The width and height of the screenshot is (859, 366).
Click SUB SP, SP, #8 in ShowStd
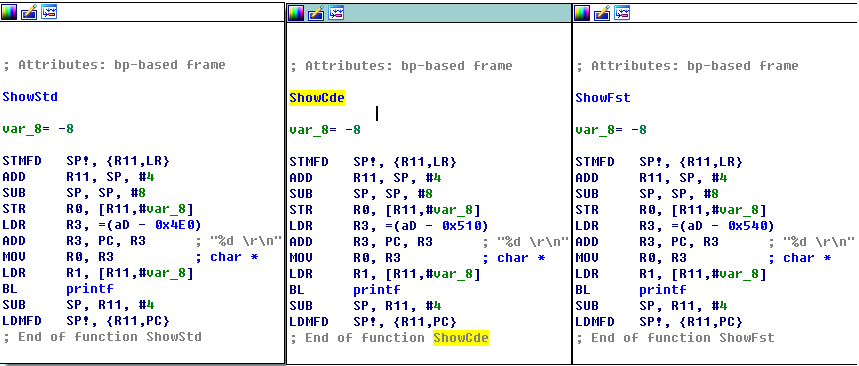click(x=74, y=193)
